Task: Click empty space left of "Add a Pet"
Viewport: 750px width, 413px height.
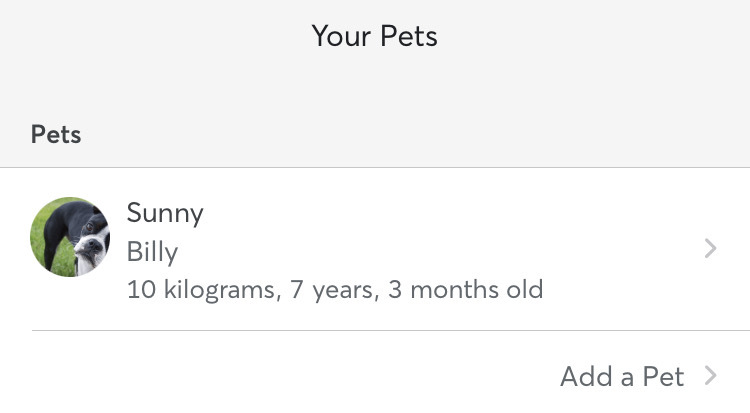Action: pos(300,377)
